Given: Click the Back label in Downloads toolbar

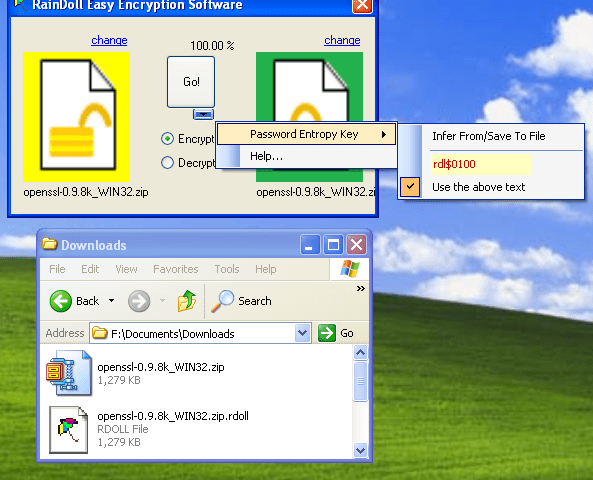Looking at the screenshot, I should pos(87,301).
